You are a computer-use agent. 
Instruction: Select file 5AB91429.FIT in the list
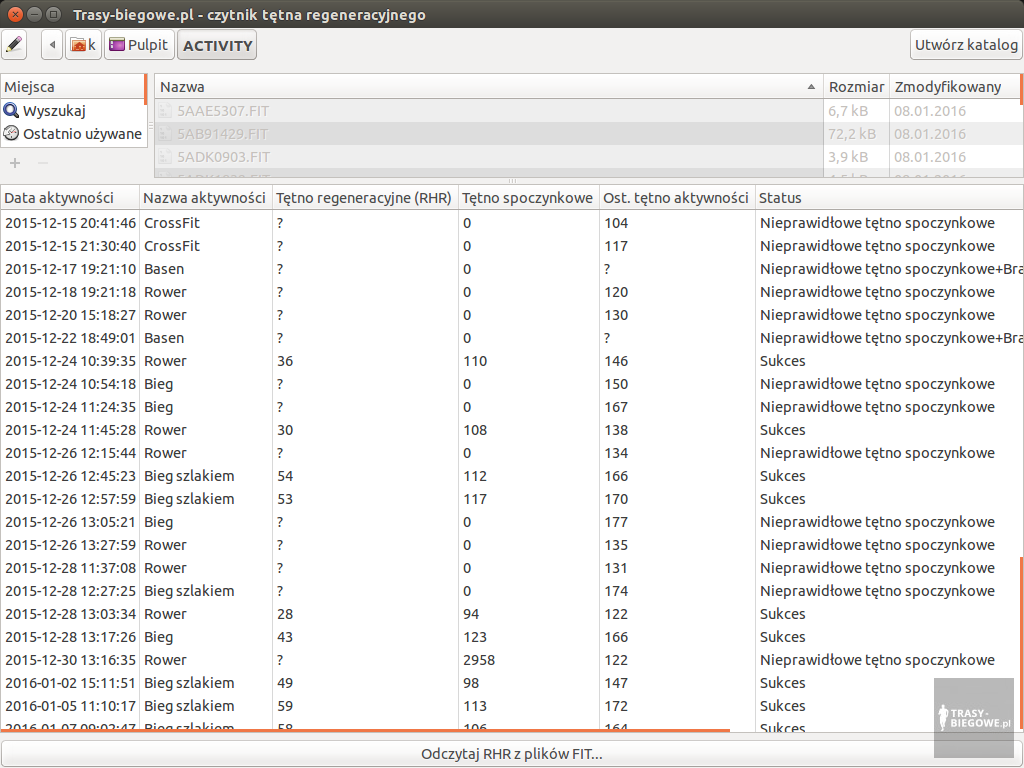tap(222, 134)
